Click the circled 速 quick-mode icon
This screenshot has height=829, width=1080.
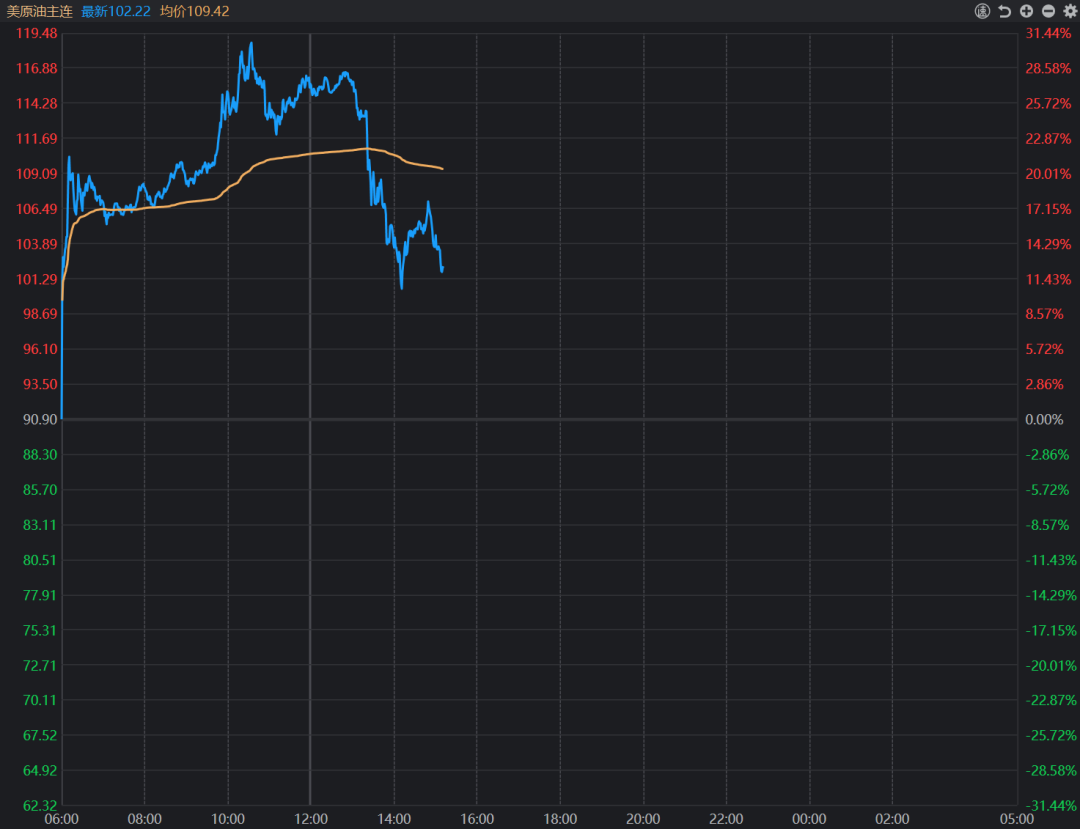click(x=982, y=11)
